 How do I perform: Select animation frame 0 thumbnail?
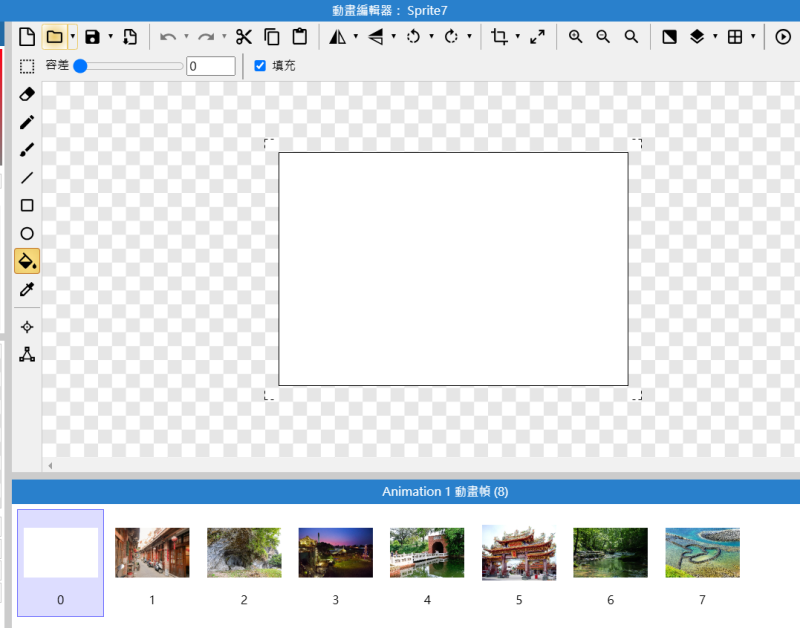61,563
